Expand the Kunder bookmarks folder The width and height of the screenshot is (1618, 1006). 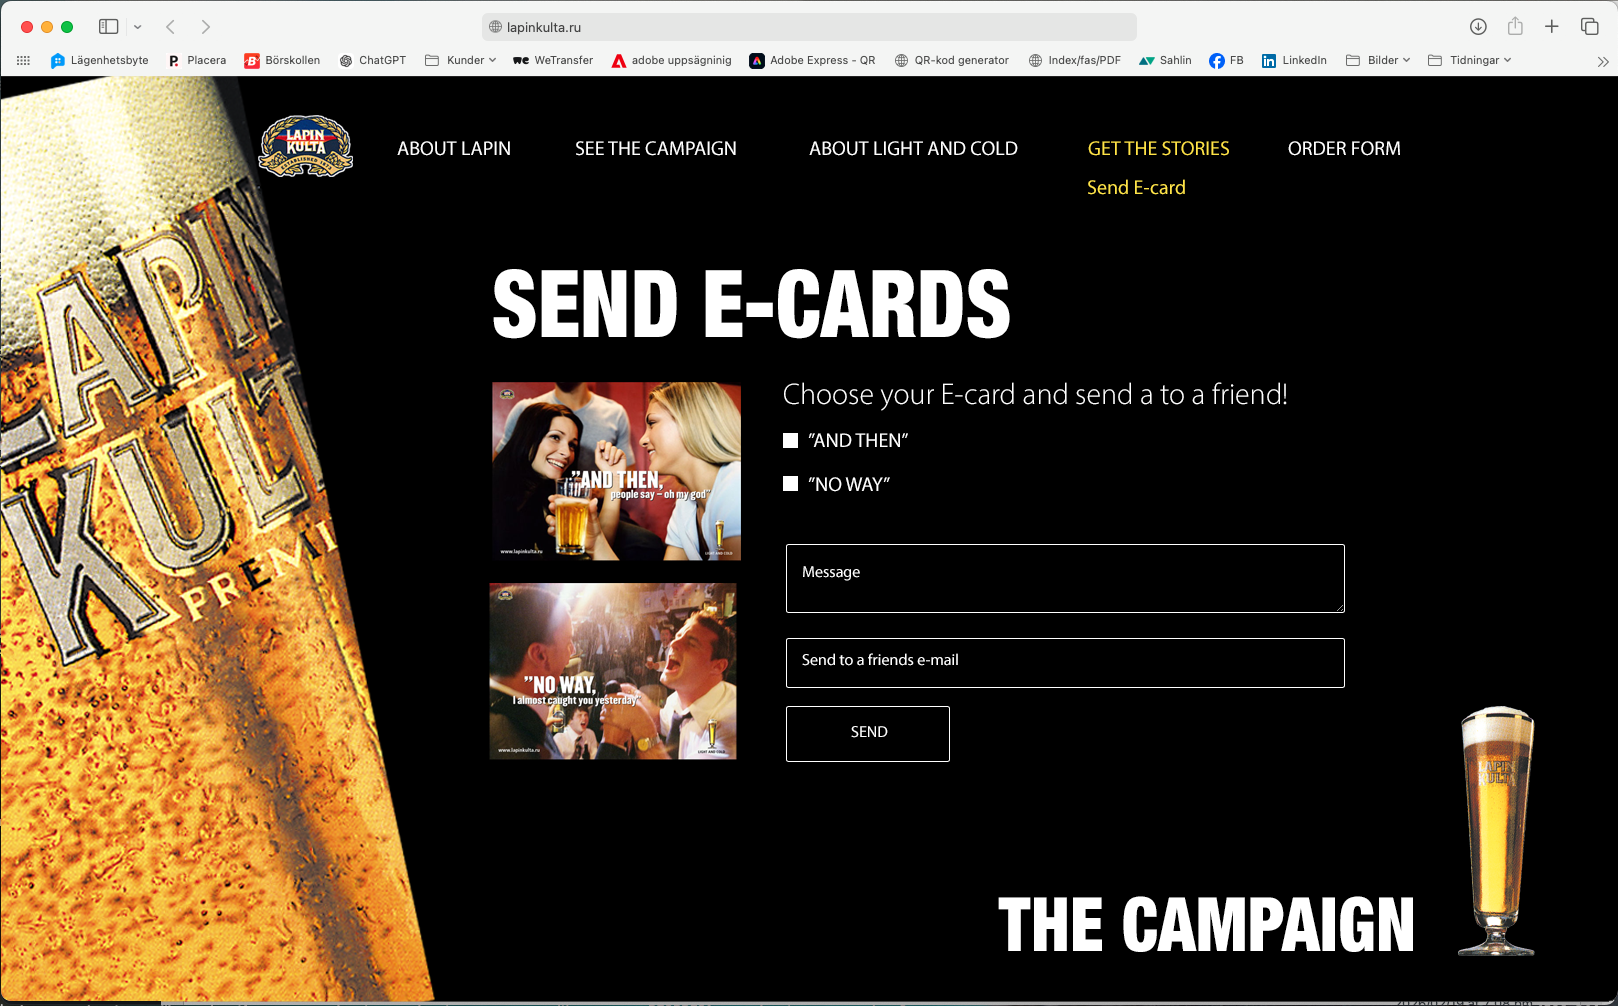460,61
